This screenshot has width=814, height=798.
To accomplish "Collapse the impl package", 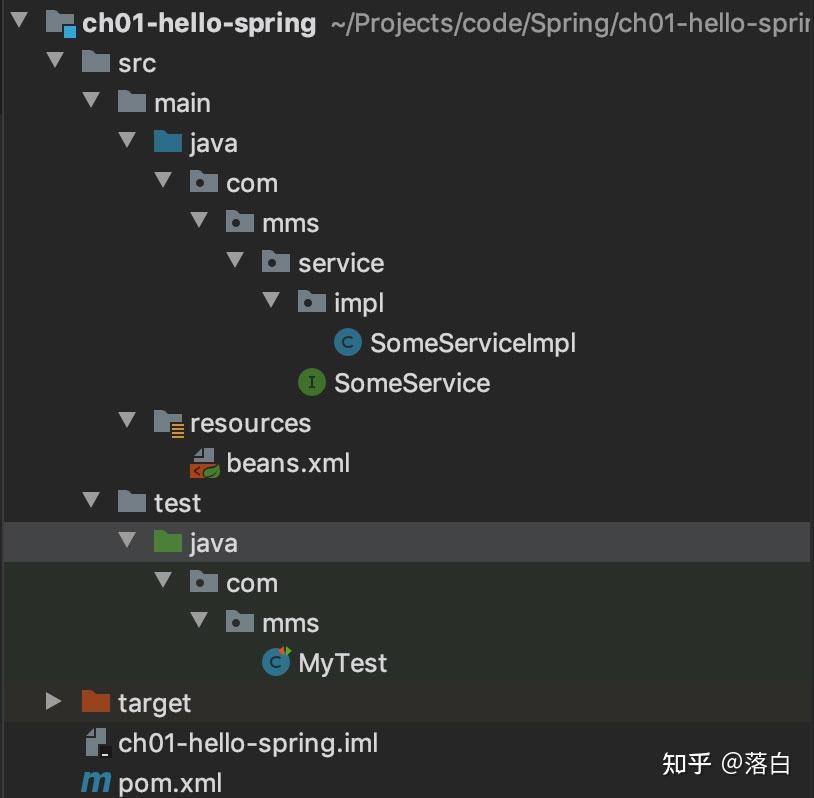I will coord(270,300).
